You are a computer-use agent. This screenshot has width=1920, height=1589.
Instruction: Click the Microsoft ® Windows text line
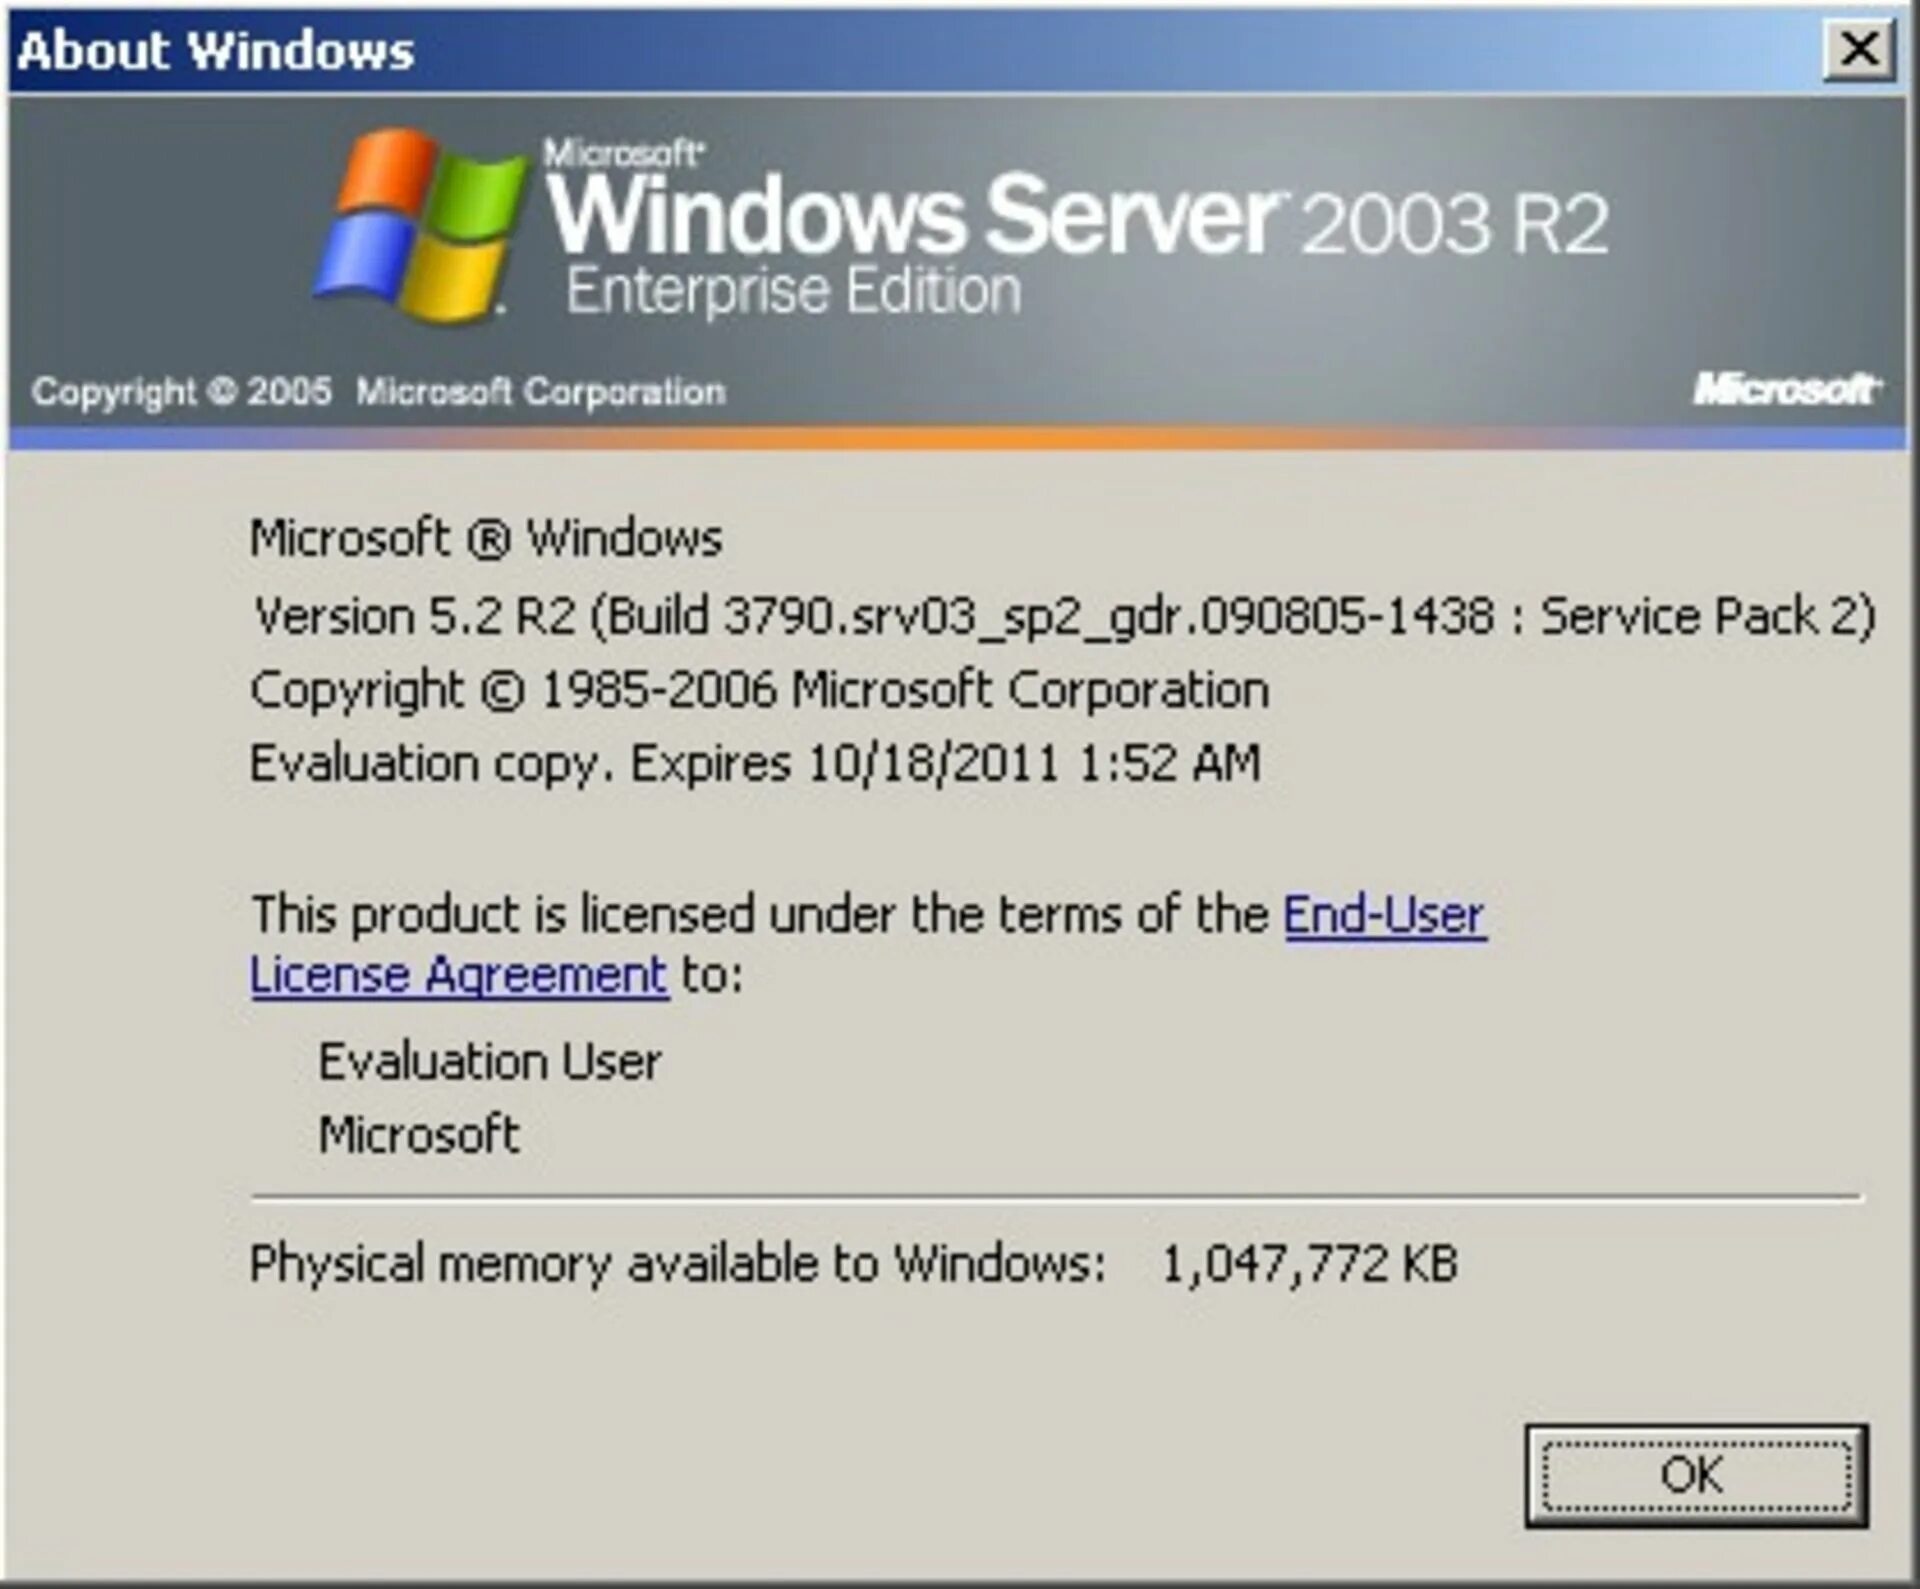[486, 538]
